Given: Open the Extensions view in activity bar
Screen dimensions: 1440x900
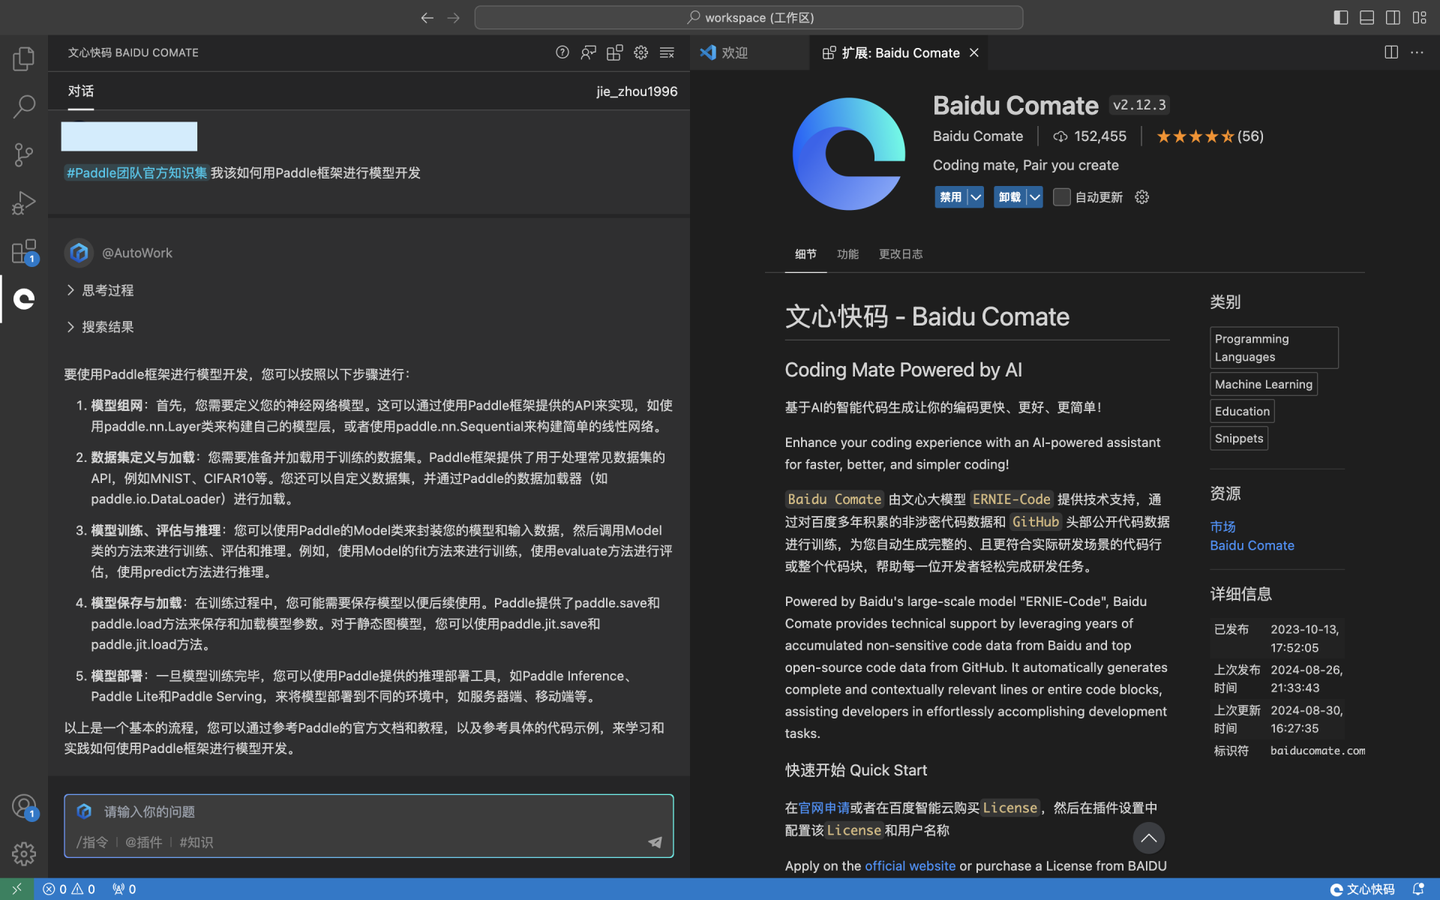Looking at the screenshot, I should click(24, 250).
